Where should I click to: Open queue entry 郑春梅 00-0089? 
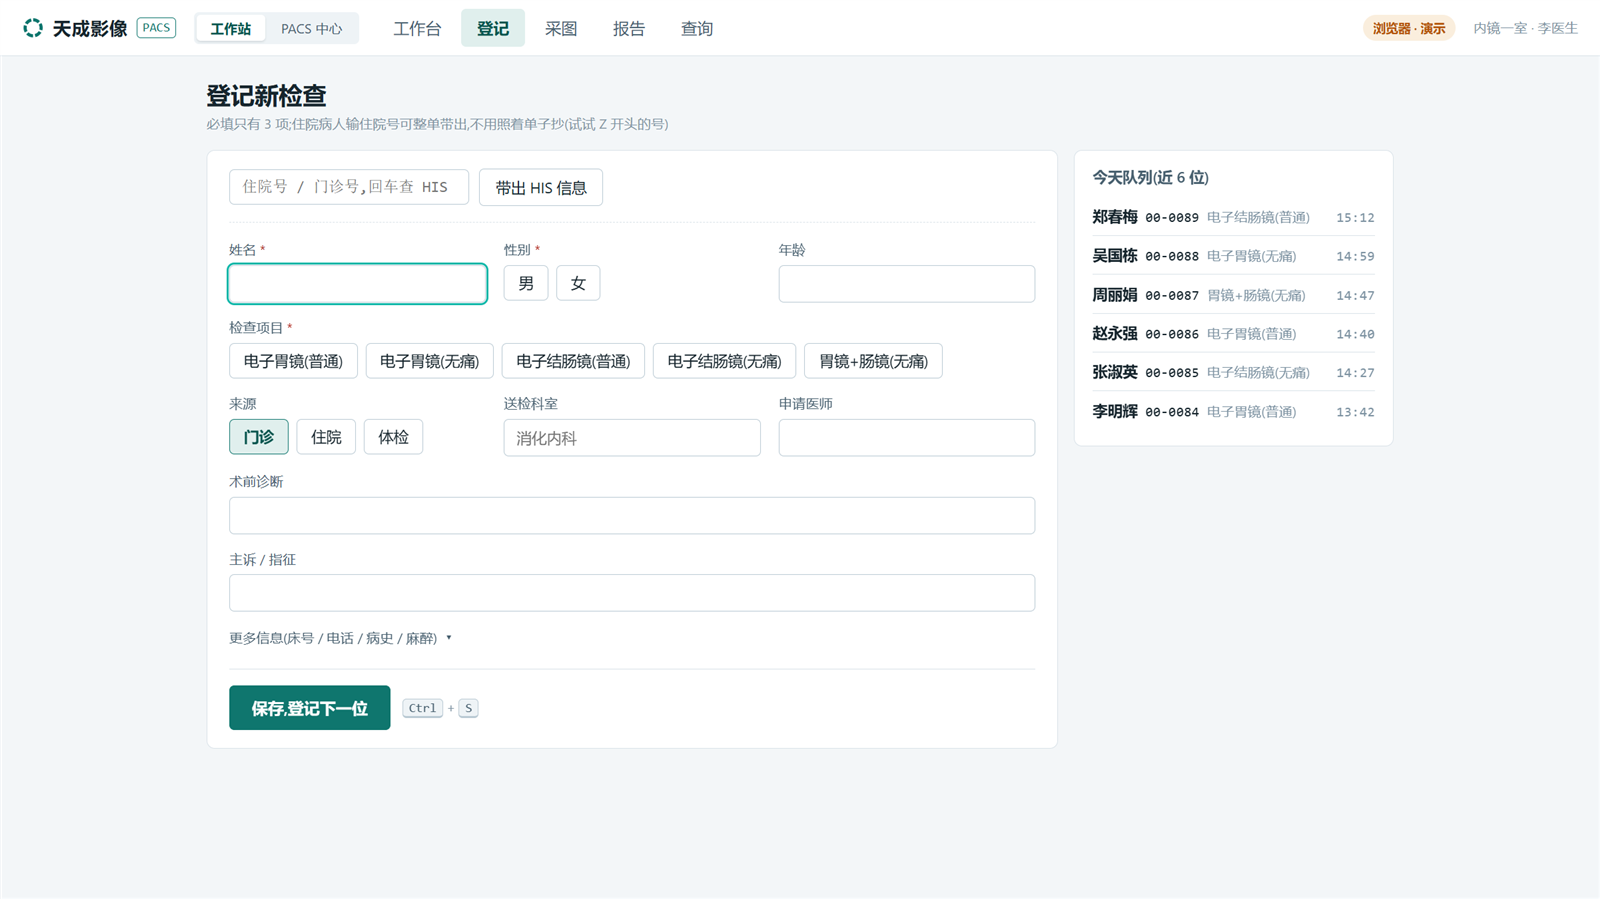[x=1233, y=217]
